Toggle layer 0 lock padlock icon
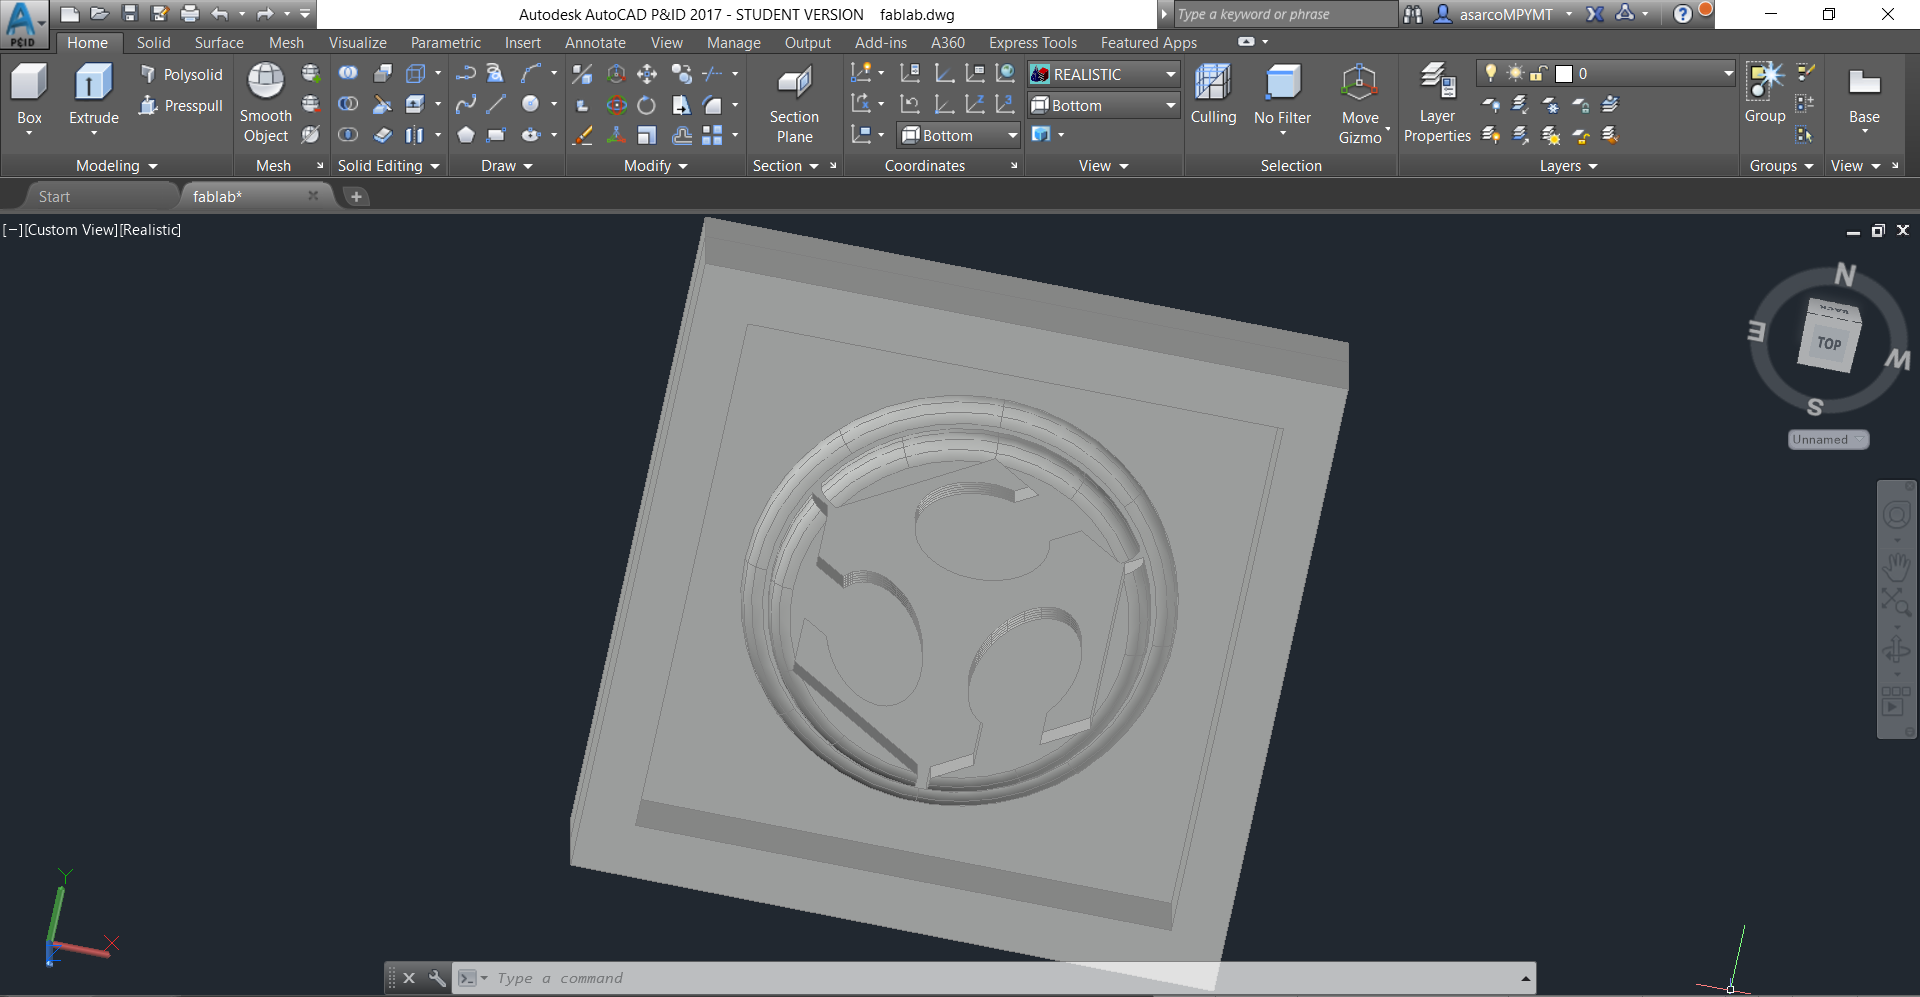The width and height of the screenshot is (1920, 997). tap(1538, 73)
